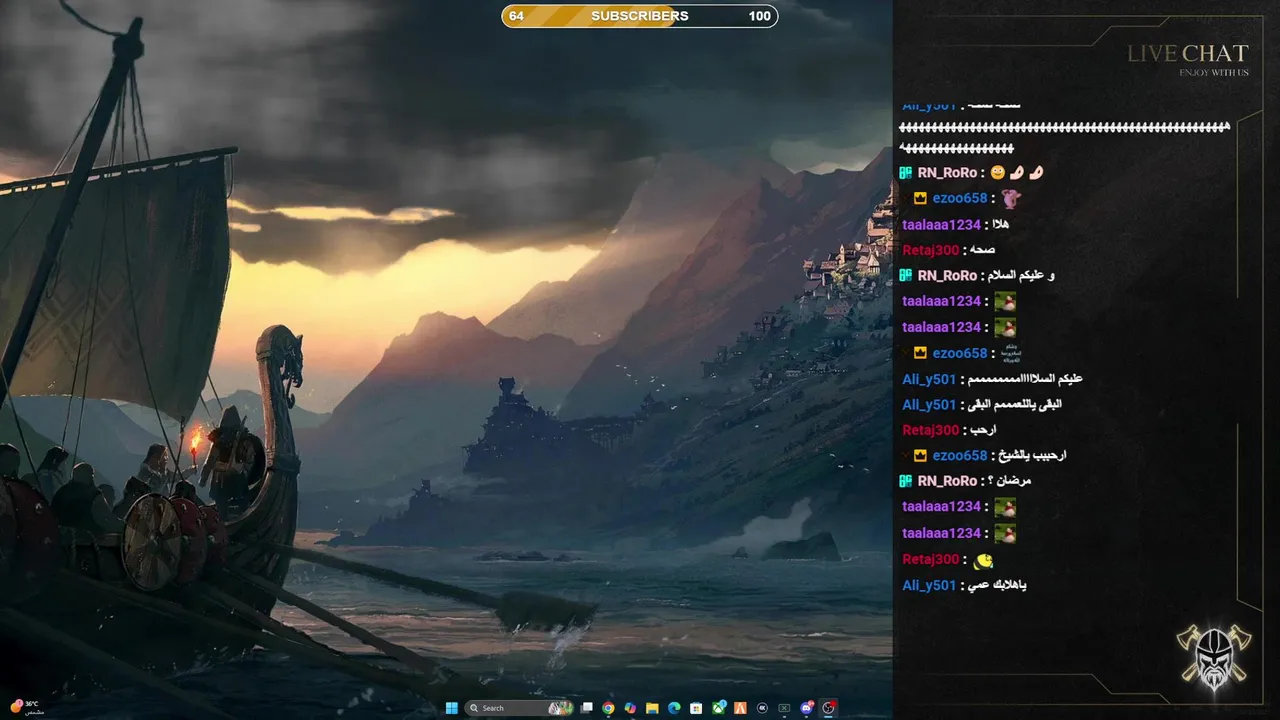Click the yellow emoji in Retaj300's last message

[983, 560]
